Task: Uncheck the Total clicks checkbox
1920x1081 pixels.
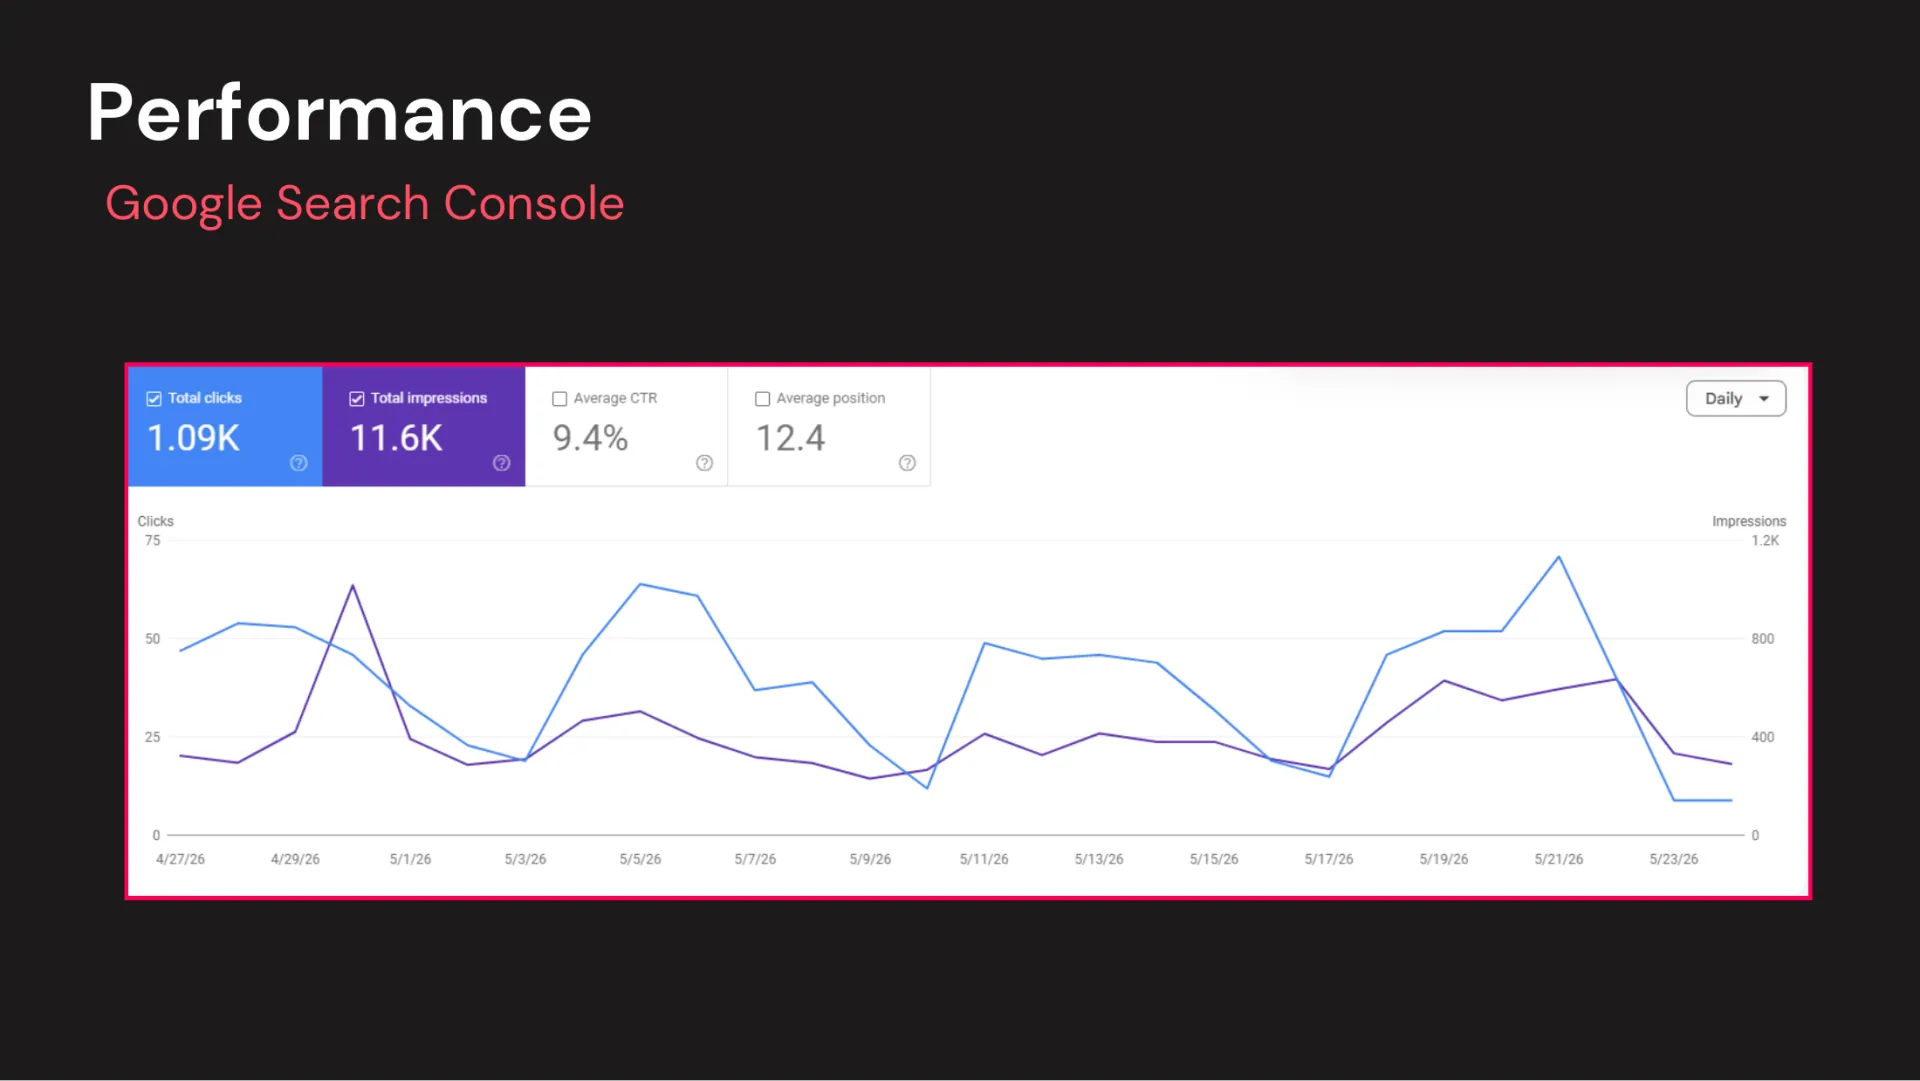Action: point(154,399)
